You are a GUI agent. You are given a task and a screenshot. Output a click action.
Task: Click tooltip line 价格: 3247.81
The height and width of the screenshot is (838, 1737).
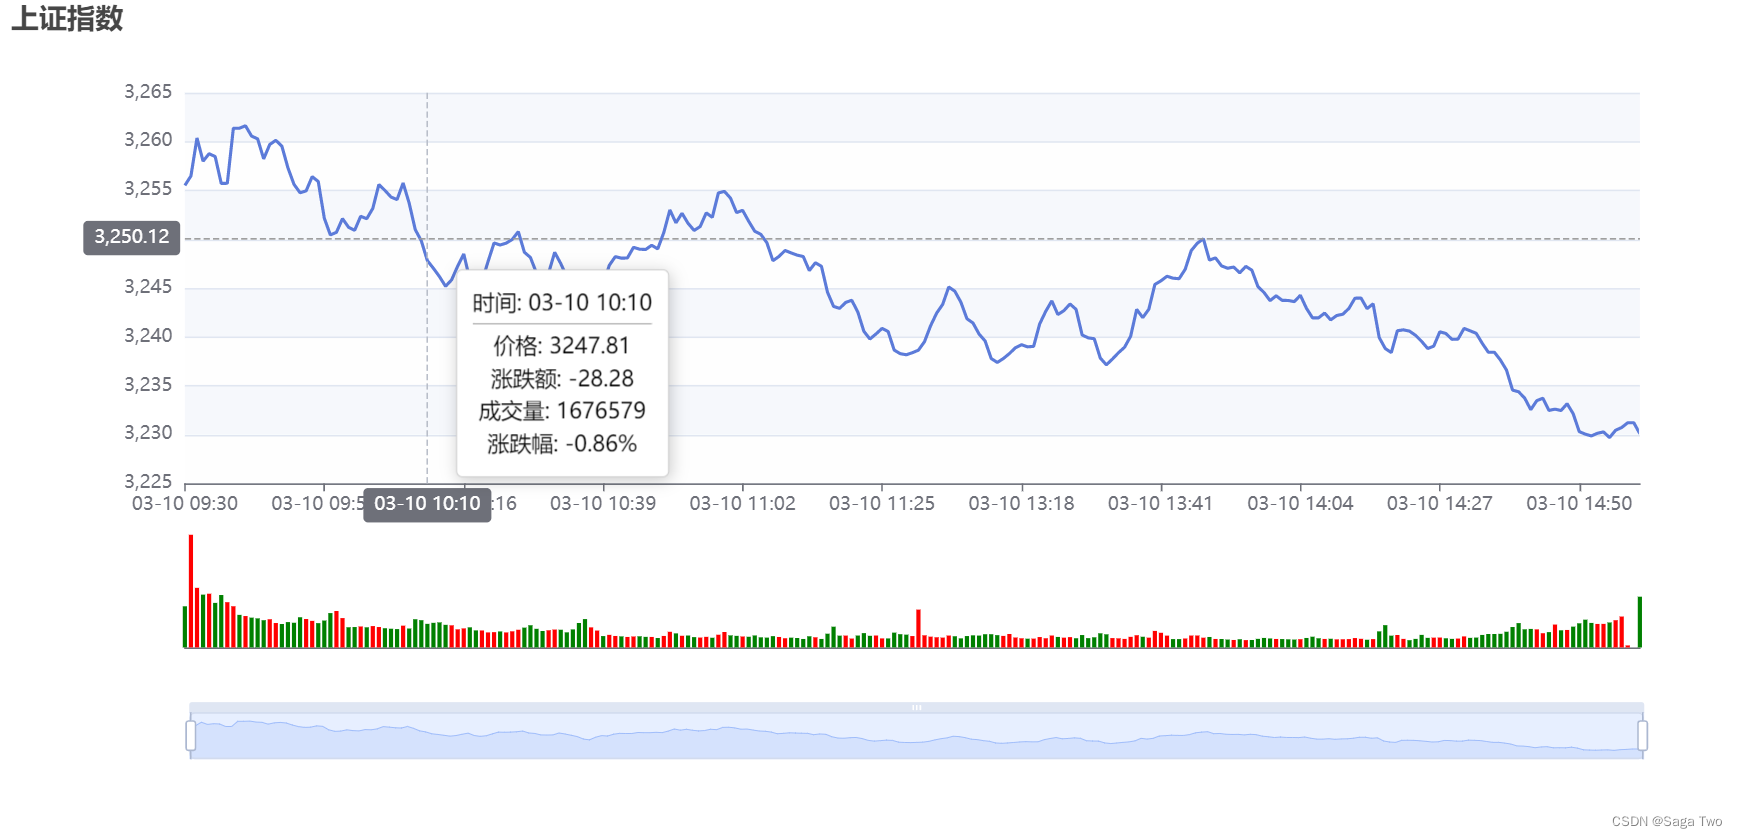tap(562, 346)
